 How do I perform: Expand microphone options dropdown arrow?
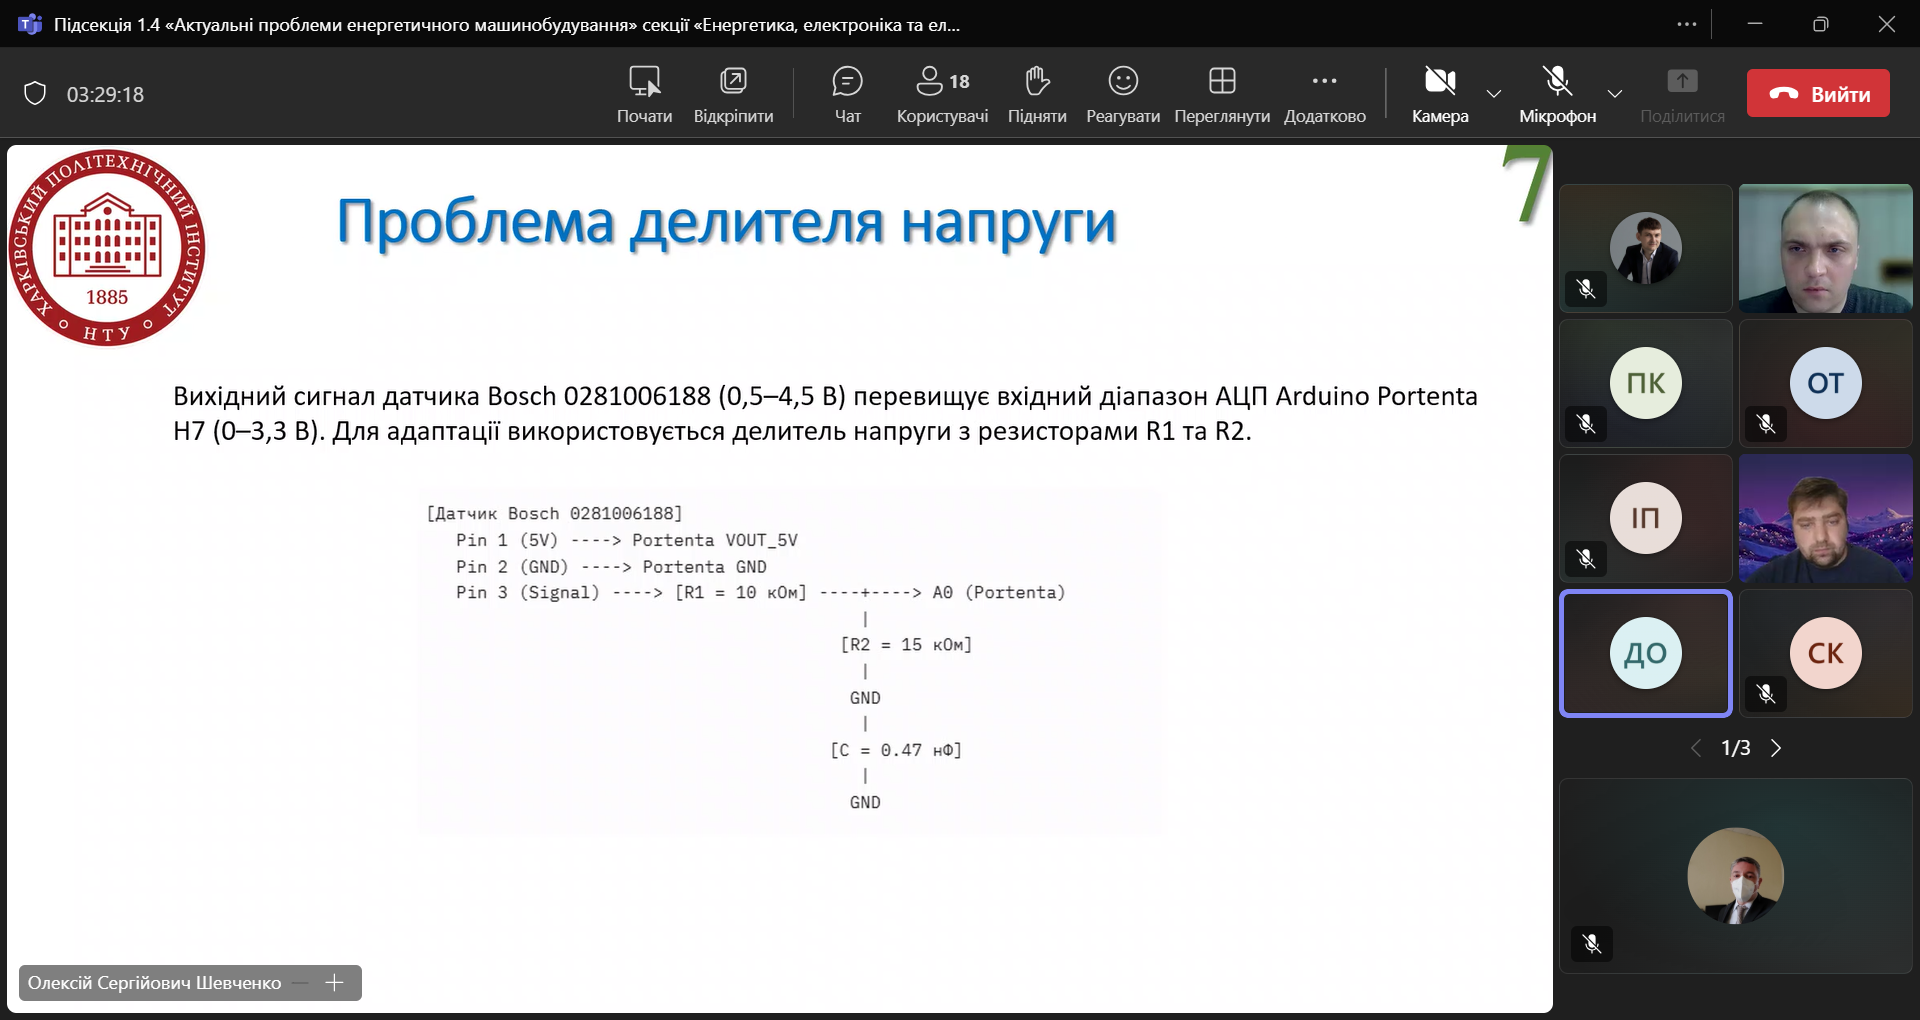[1614, 94]
